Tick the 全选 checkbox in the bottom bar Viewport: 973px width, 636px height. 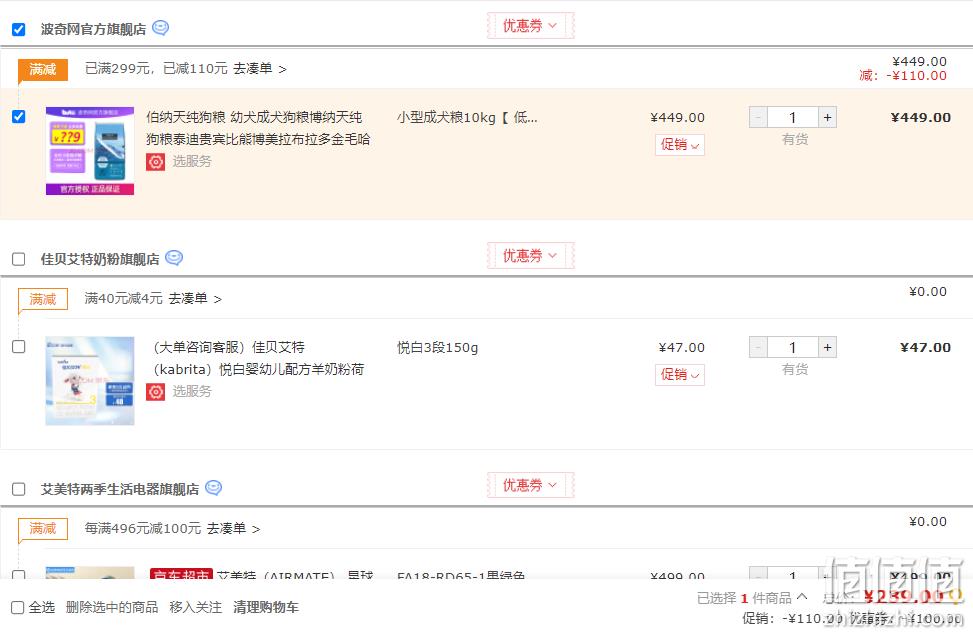point(18,607)
